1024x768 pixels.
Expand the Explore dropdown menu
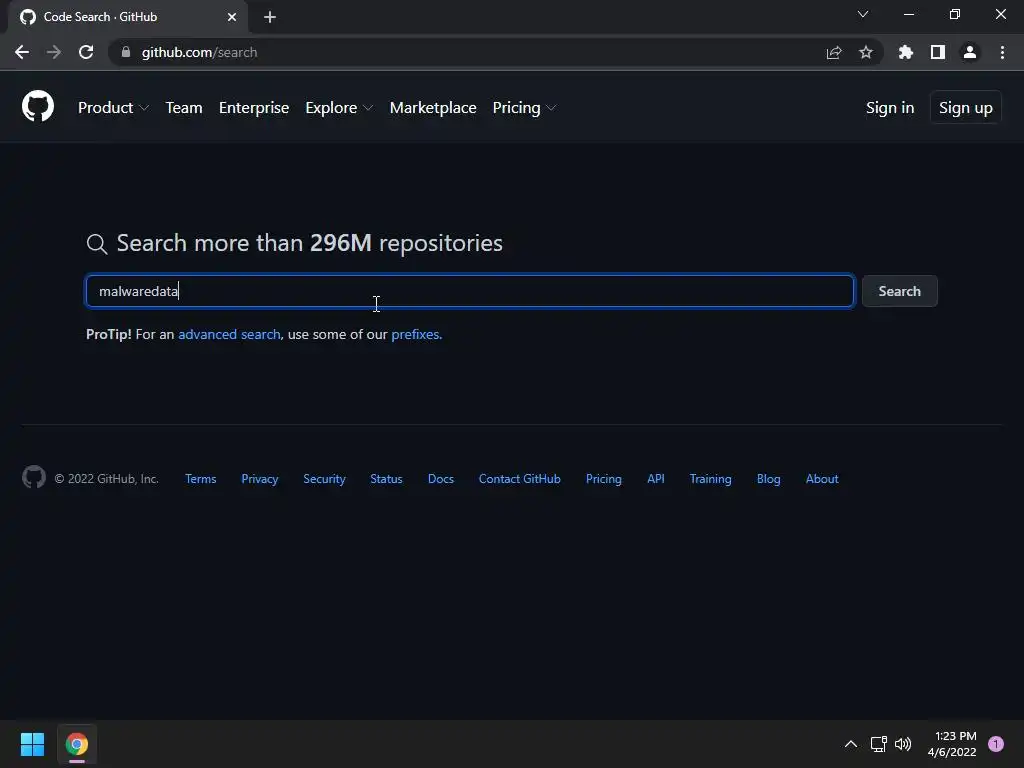339,108
